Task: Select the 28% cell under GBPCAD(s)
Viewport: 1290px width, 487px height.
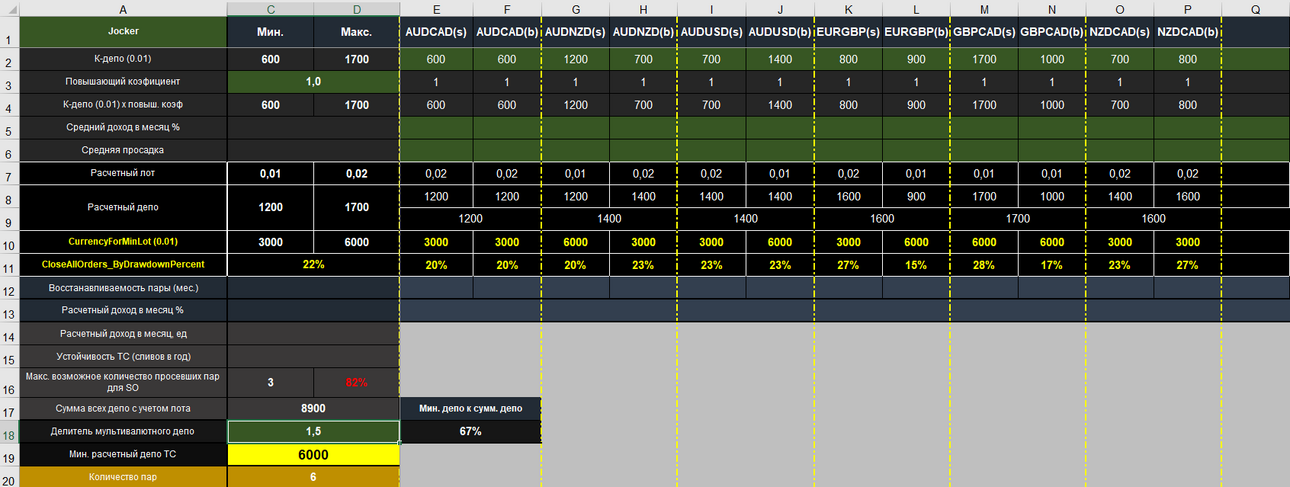Action: [984, 265]
